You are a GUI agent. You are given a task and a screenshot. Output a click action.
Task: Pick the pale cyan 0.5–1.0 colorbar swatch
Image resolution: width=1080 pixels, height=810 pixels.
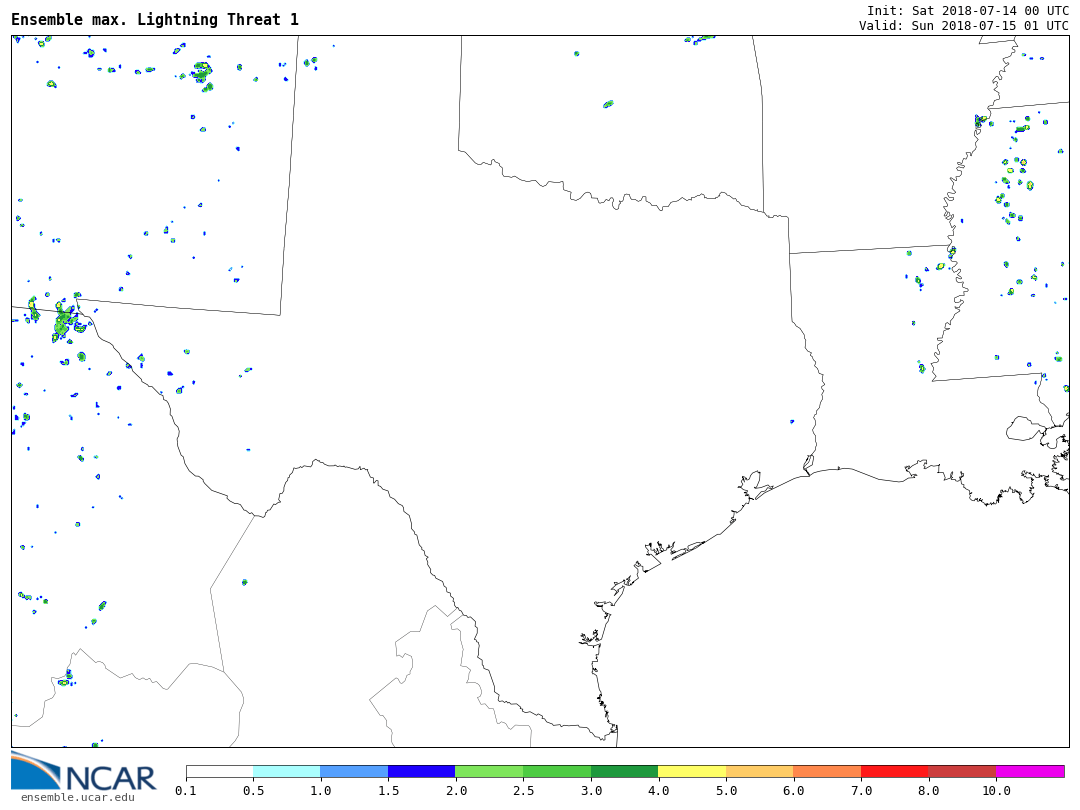click(287, 772)
